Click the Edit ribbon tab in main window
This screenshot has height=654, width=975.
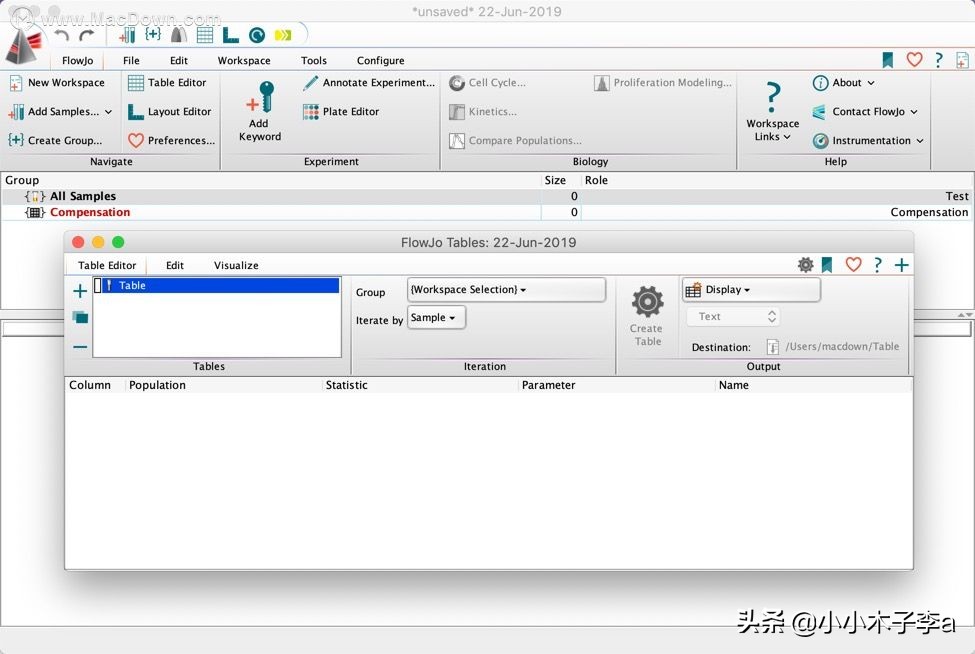click(178, 60)
